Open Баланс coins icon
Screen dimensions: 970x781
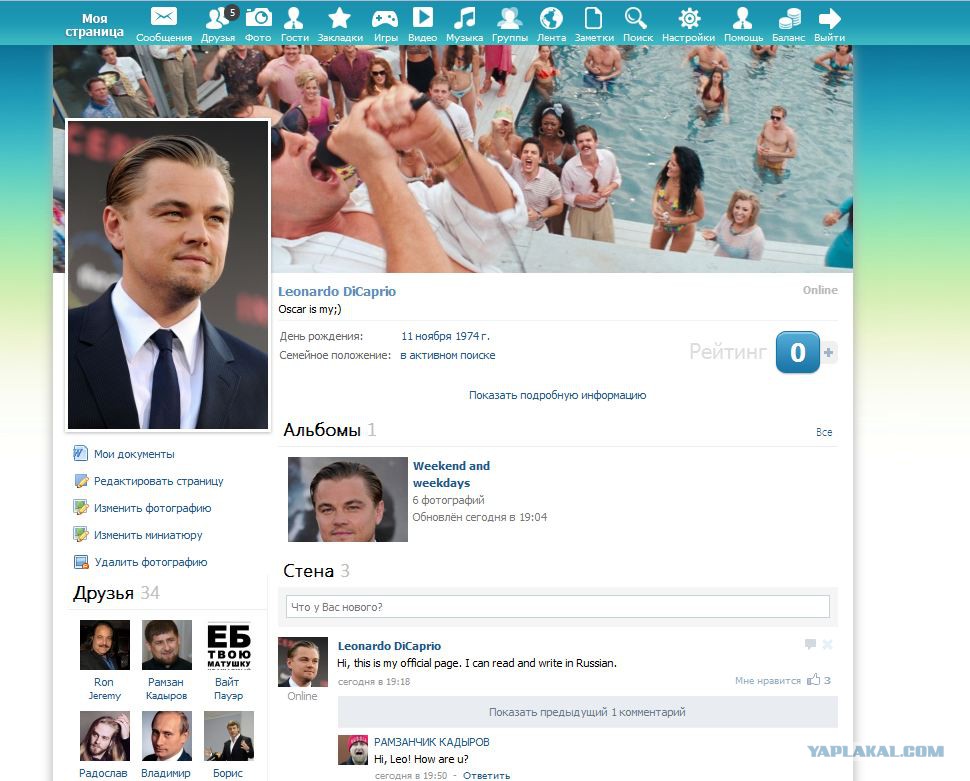tap(789, 17)
